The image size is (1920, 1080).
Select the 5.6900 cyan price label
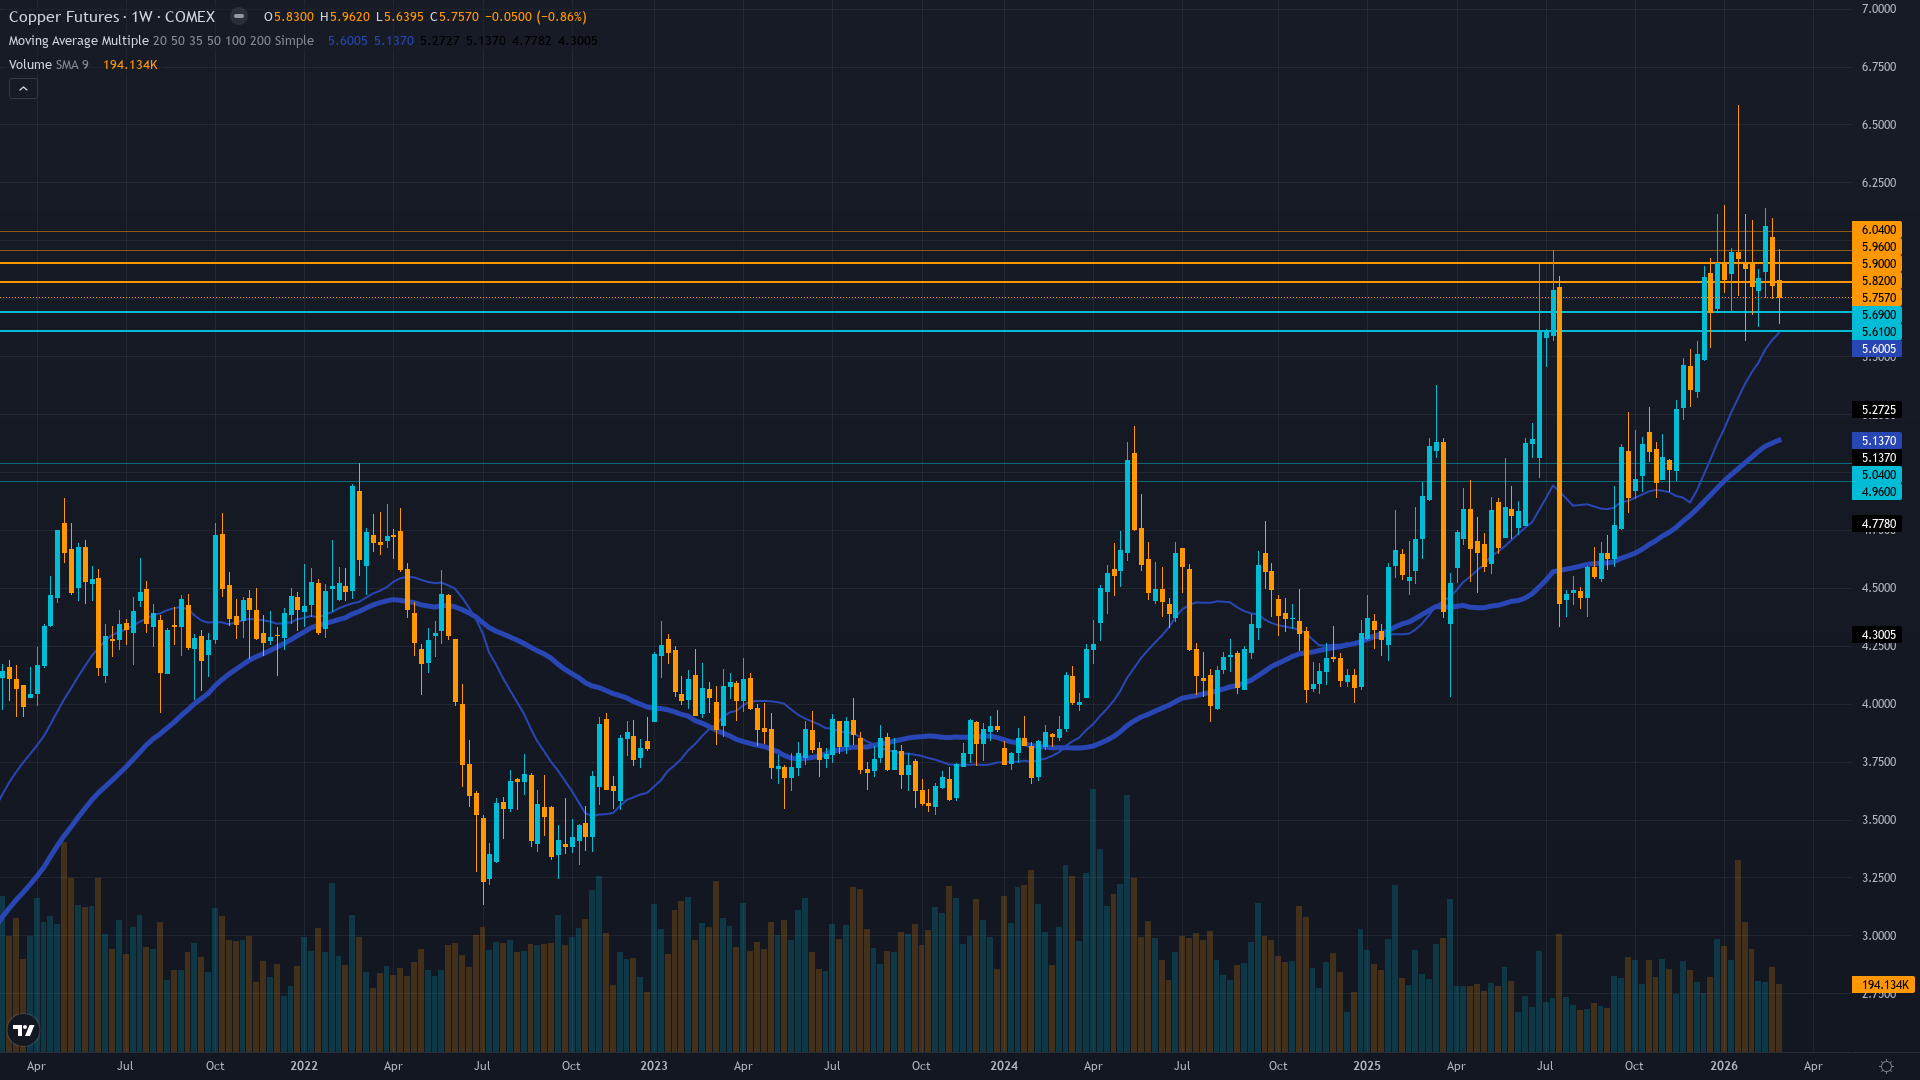coord(1877,315)
